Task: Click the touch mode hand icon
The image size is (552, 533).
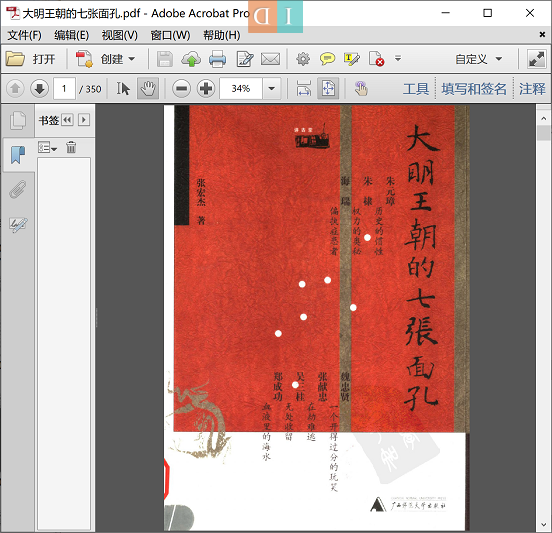Action: (361, 88)
